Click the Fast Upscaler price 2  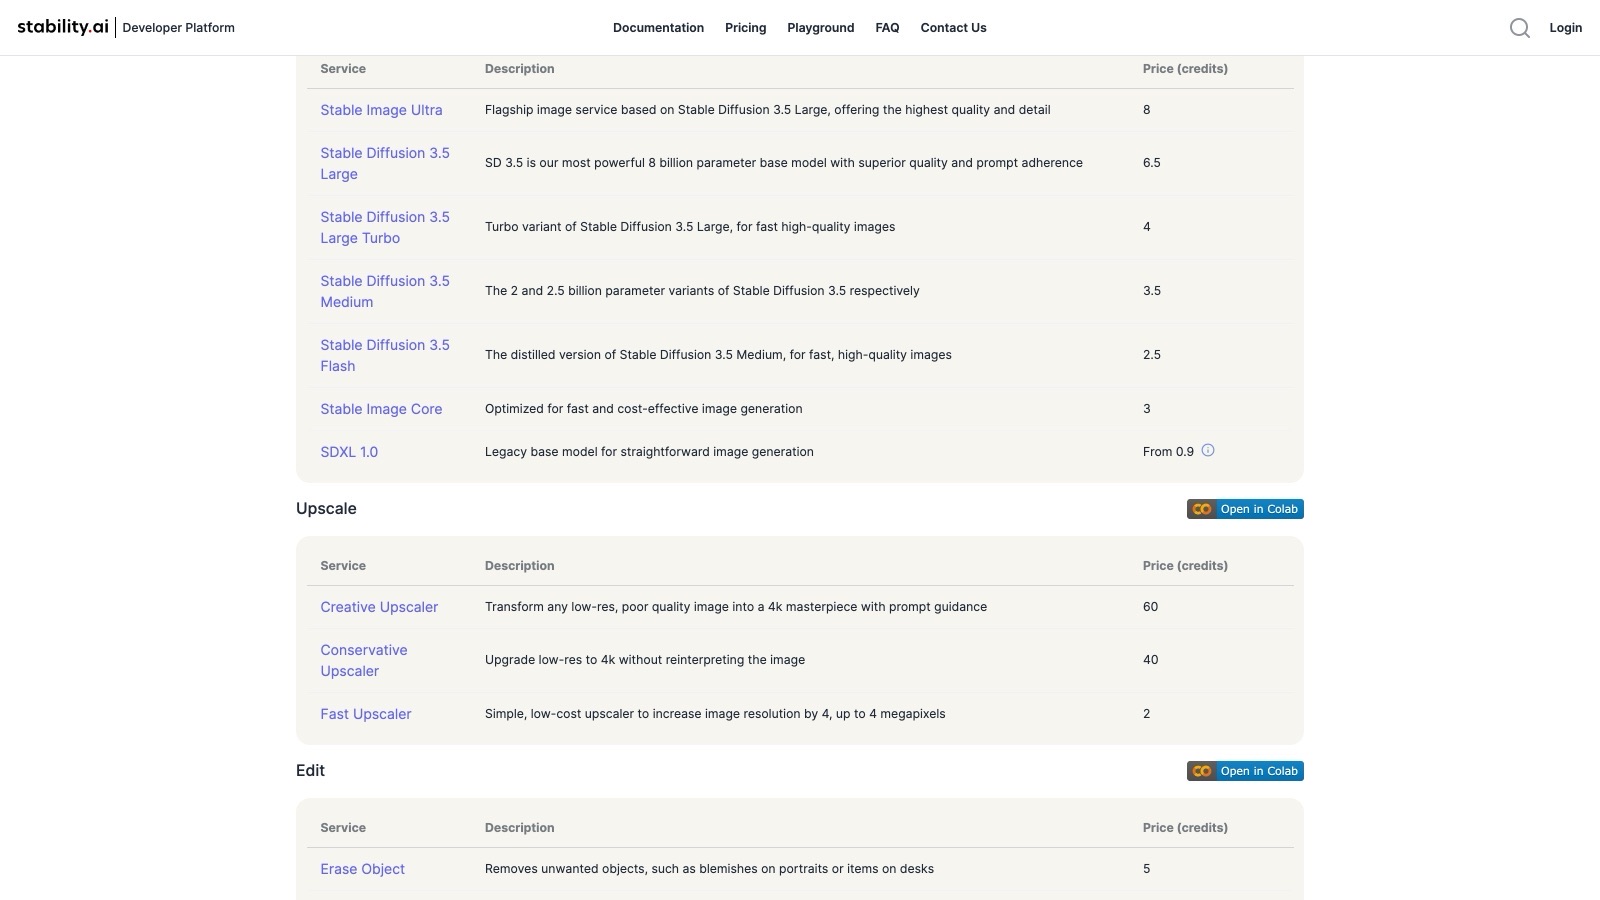tap(1147, 714)
